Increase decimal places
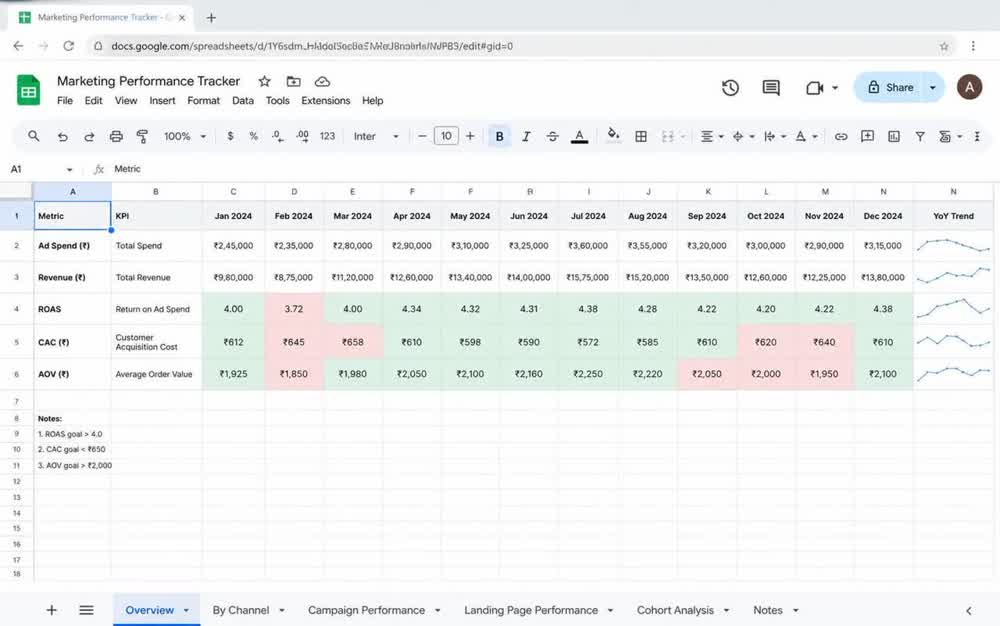 tap(302, 136)
